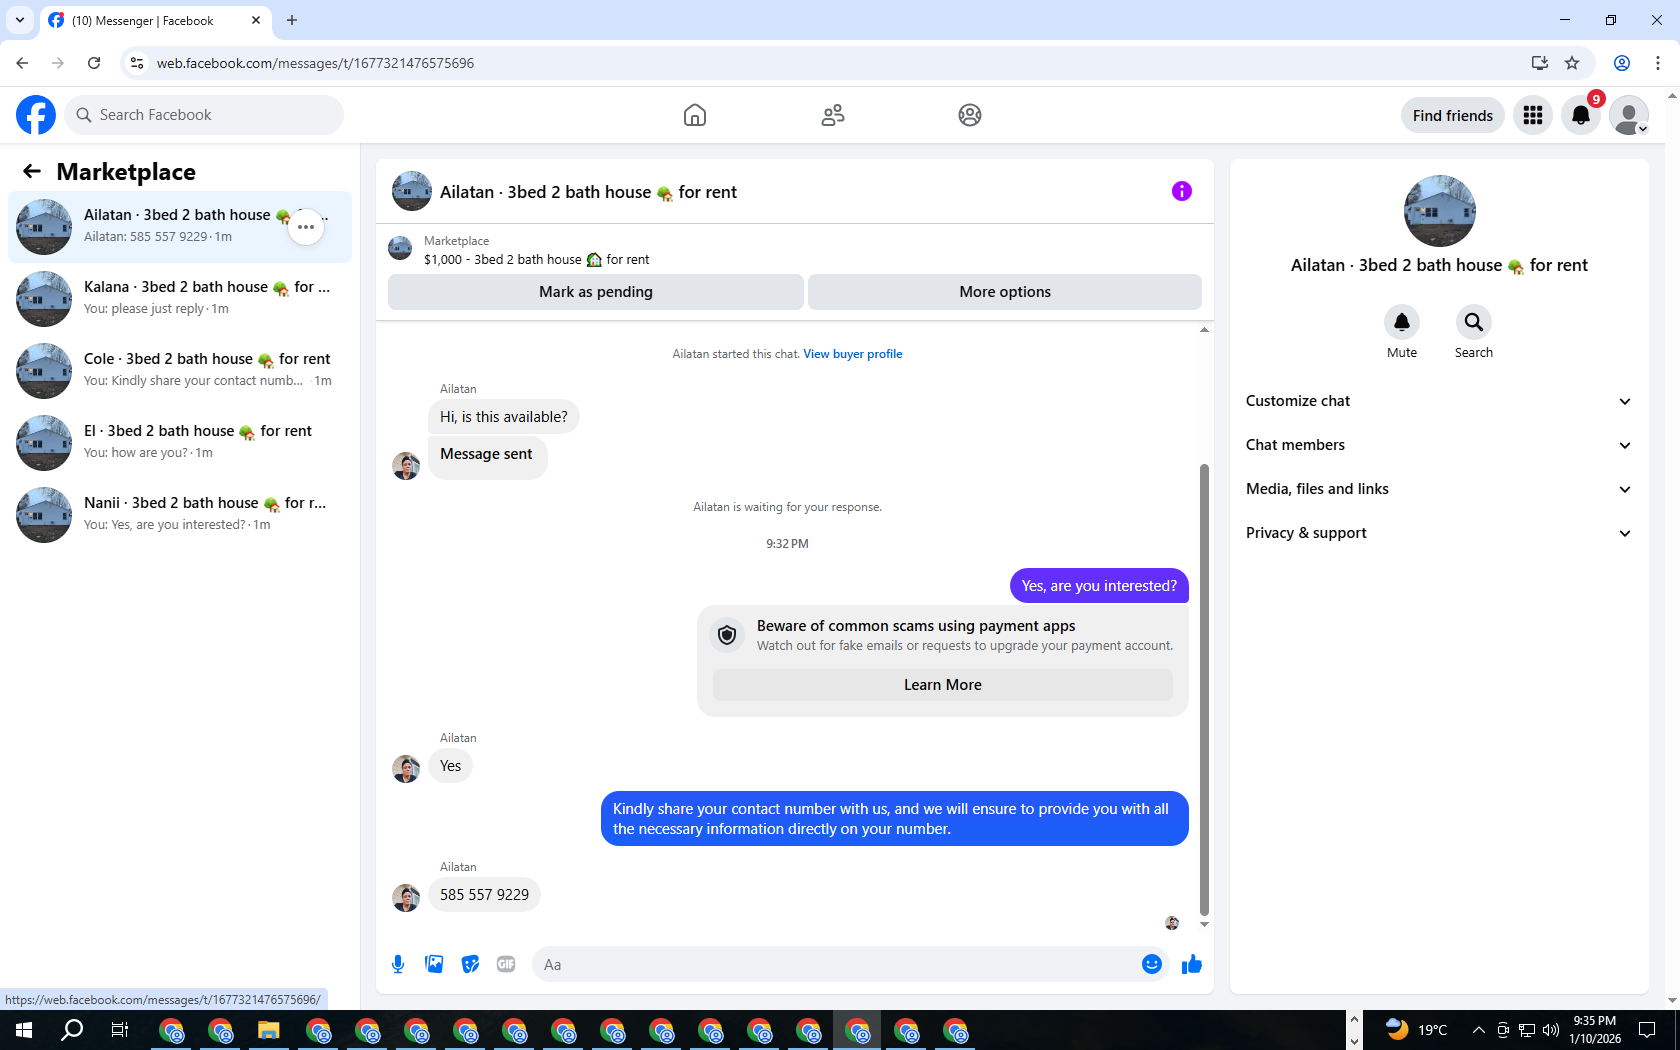The width and height of the screenshot is (1680, 1050).
Task: Open the Nanii conversation
Action: [x=180, y=515]
